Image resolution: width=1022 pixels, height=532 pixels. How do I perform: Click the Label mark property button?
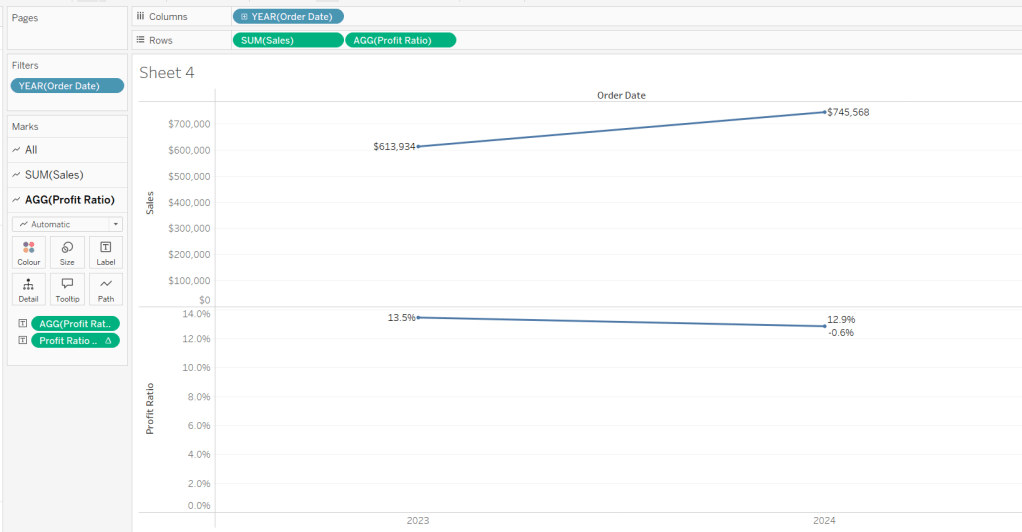(x=105, y=252)
